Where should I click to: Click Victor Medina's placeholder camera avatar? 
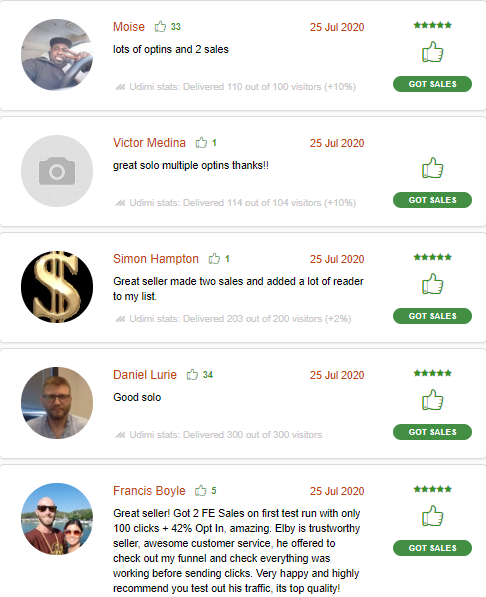(57, 171)
